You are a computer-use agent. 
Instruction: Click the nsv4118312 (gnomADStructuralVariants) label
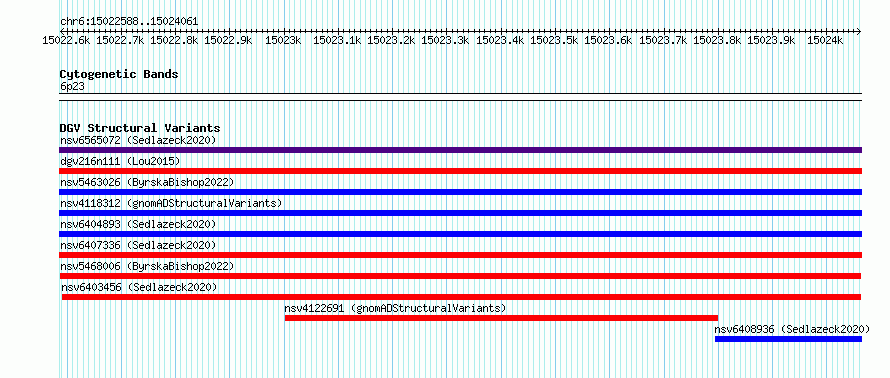[171, 203]
